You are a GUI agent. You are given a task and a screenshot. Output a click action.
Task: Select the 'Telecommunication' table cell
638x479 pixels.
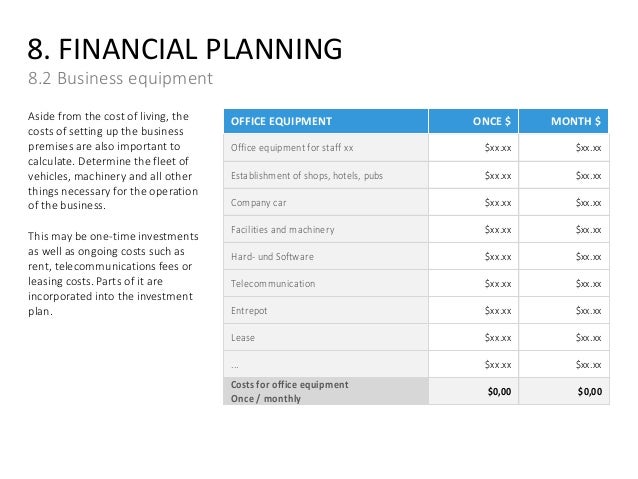point(326,283)
